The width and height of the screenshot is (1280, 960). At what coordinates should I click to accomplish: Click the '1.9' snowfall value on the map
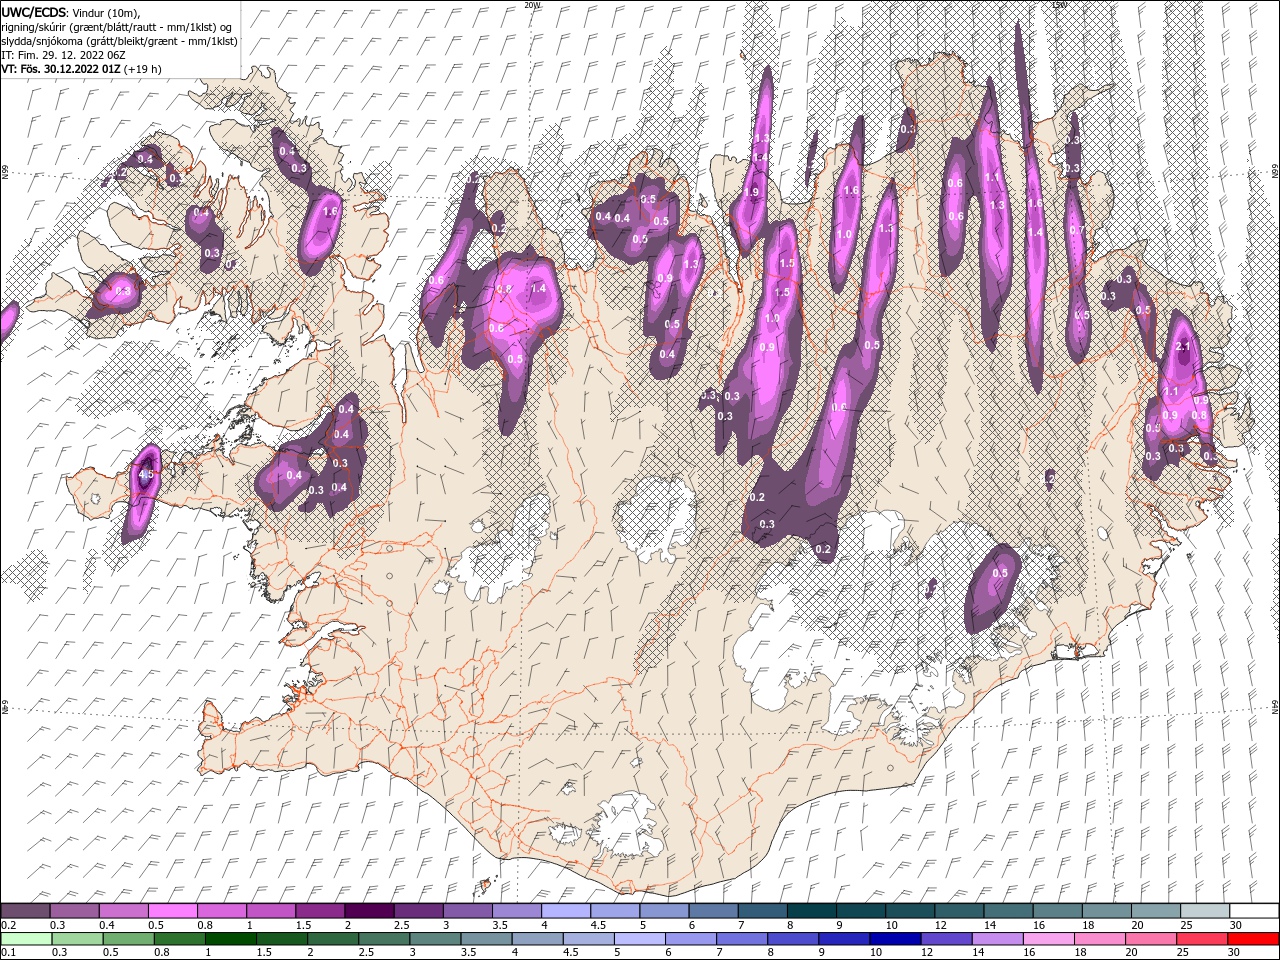(x=751, y=192)
